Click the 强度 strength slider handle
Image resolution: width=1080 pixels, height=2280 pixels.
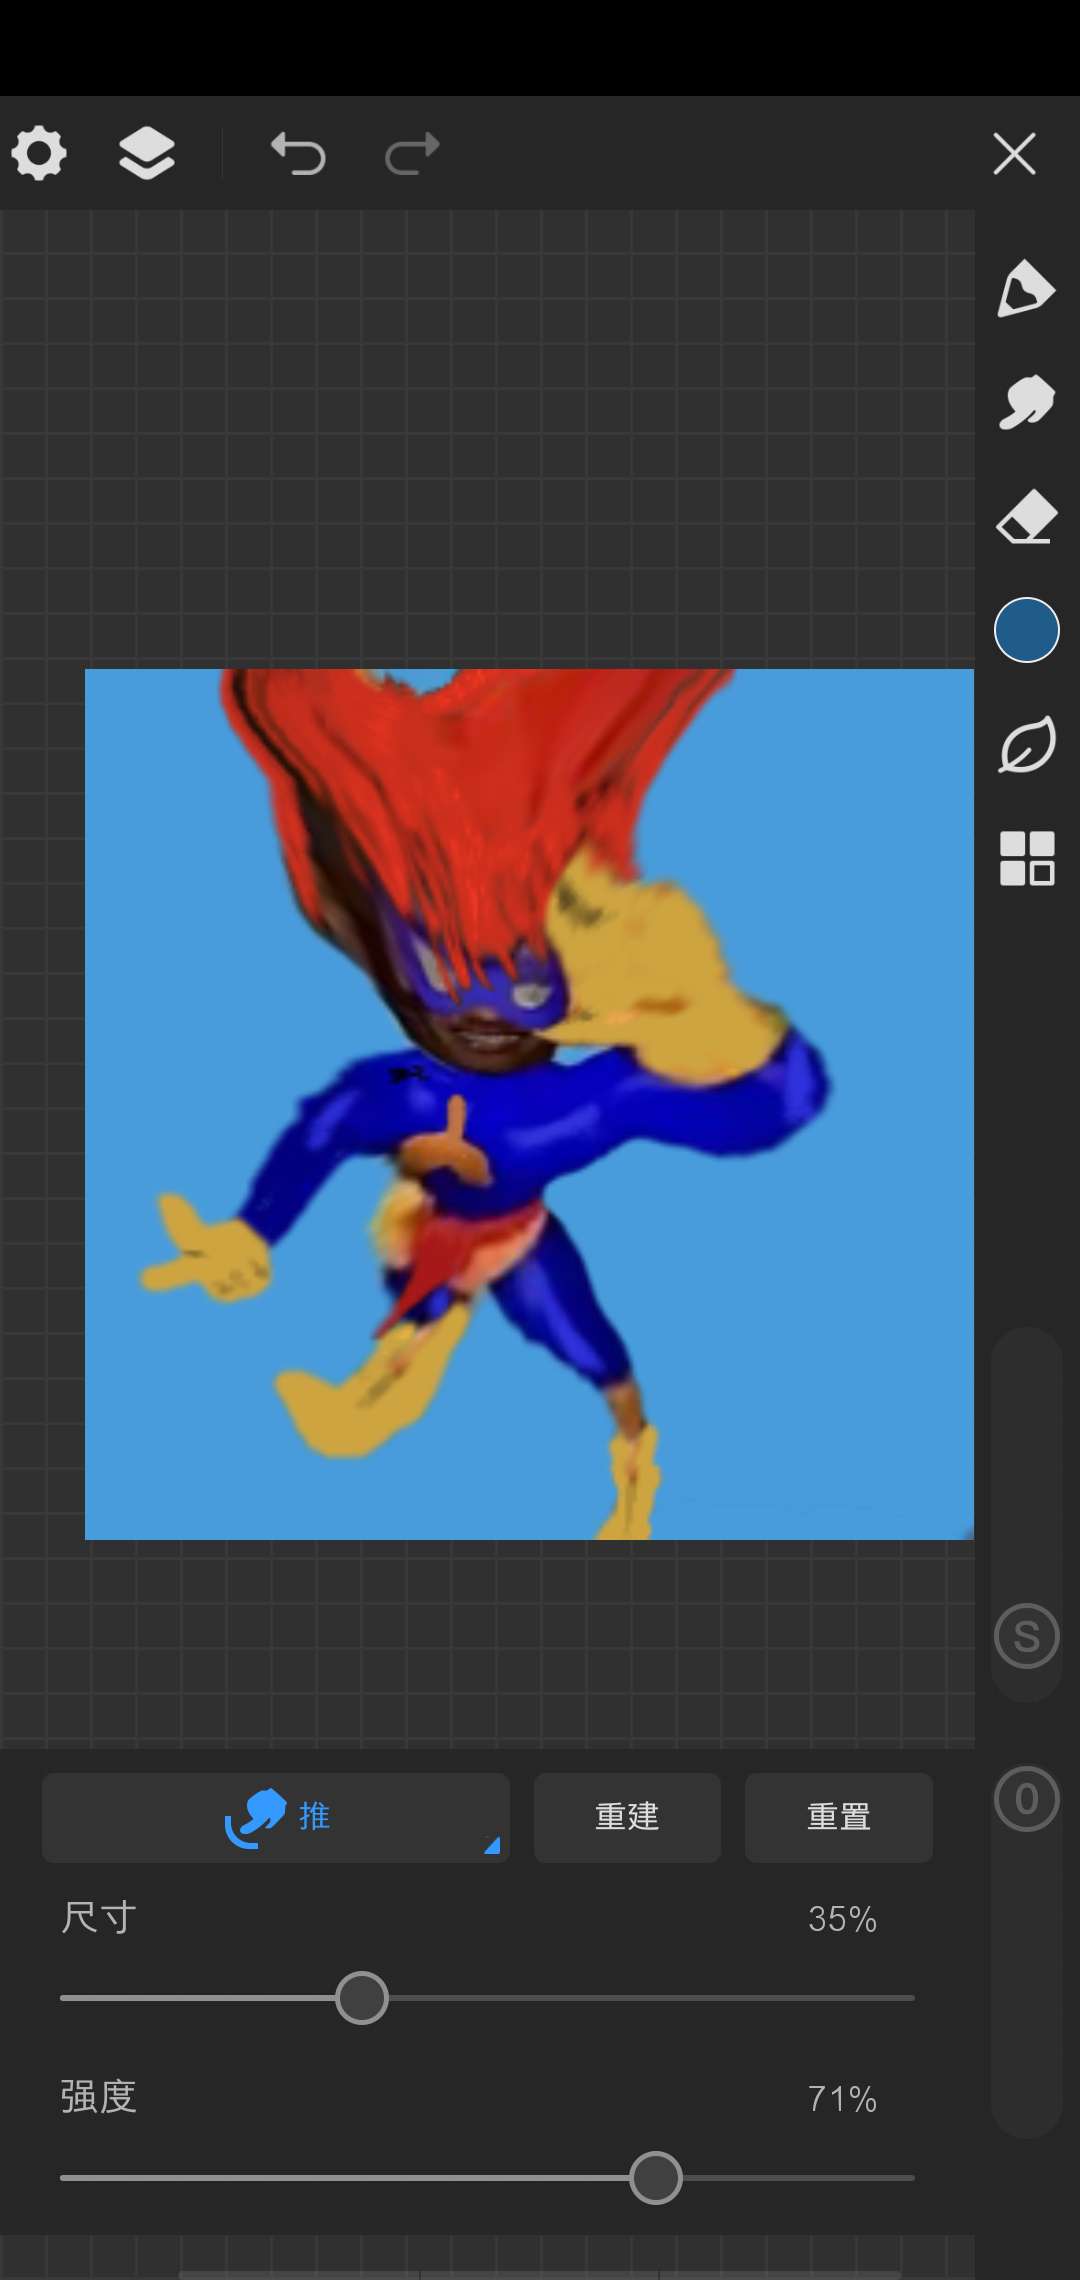click(656, 2178)
